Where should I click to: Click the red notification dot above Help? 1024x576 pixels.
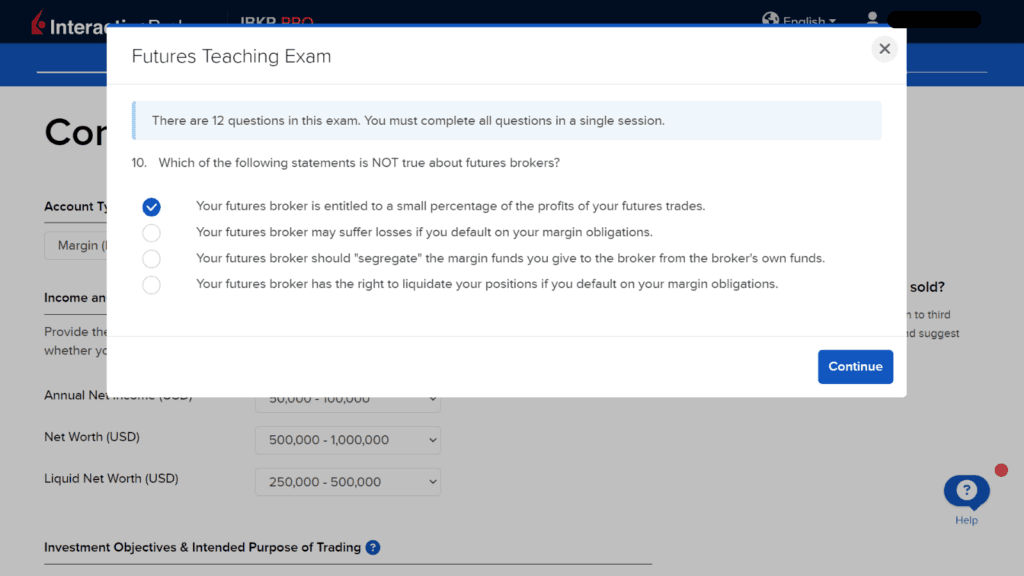pyautogui.click(x=1001, y=468)
